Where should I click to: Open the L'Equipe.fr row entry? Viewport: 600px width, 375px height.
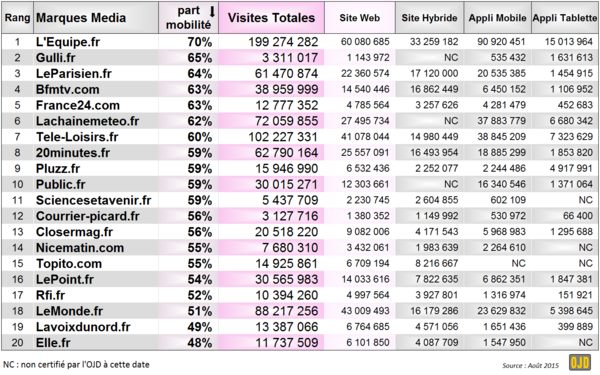68,42
